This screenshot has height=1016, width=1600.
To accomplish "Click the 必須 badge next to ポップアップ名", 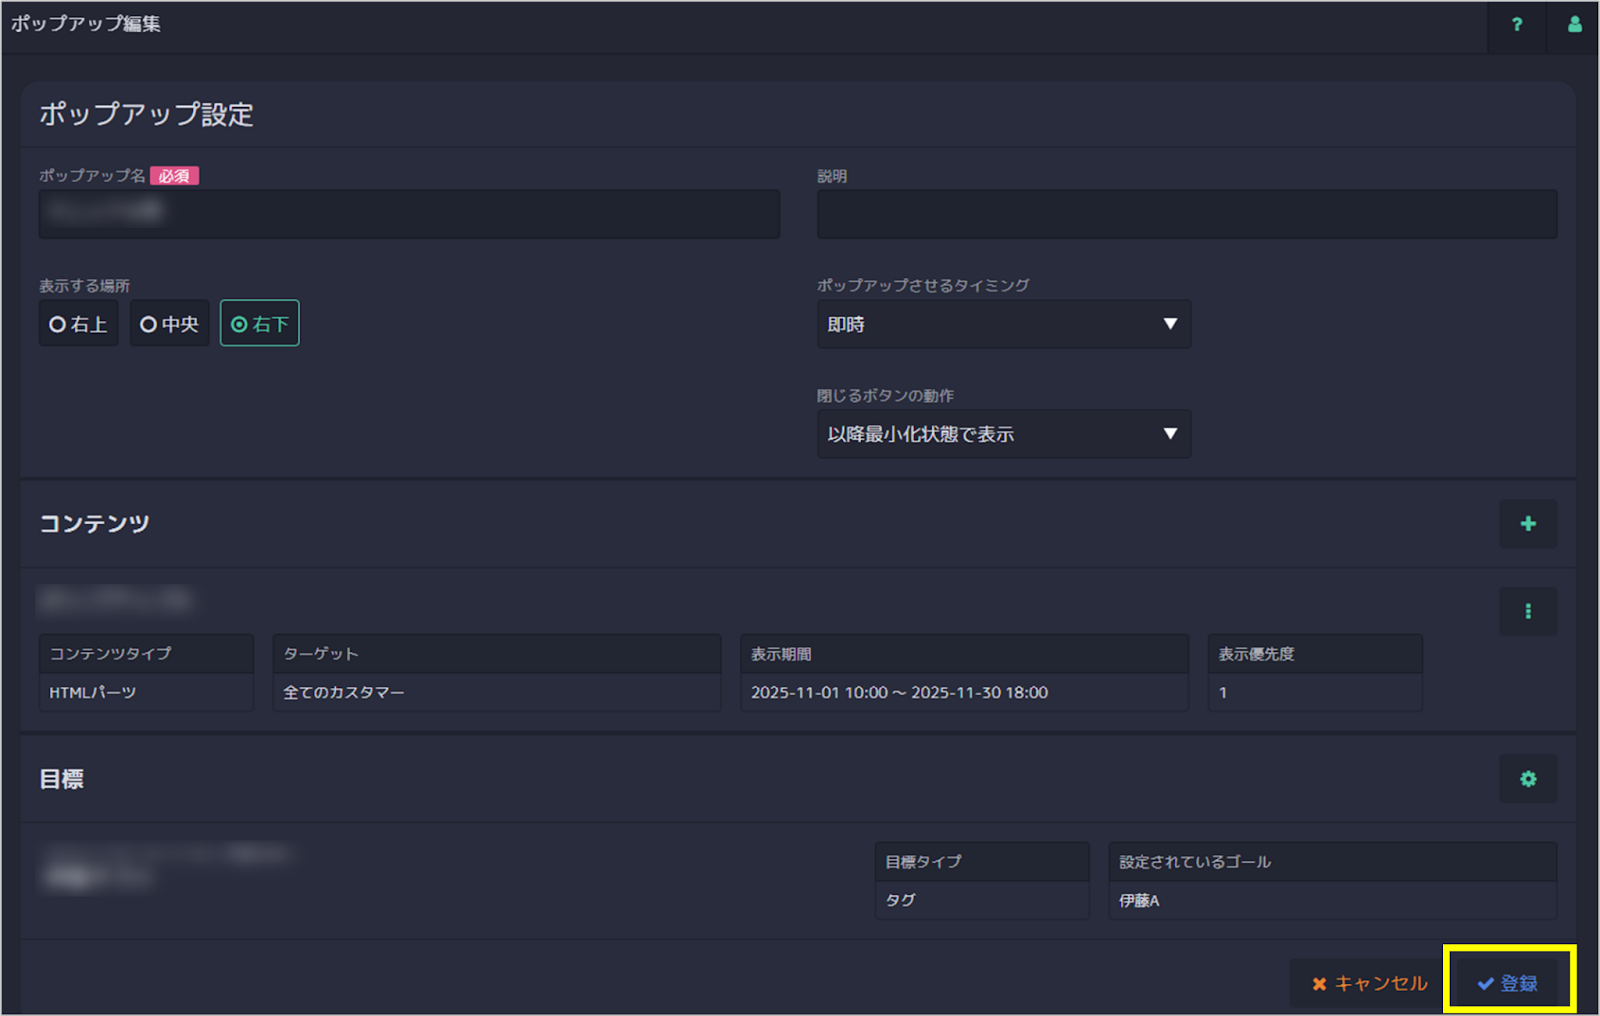I will pyautogui.click(x=175, y=175).
